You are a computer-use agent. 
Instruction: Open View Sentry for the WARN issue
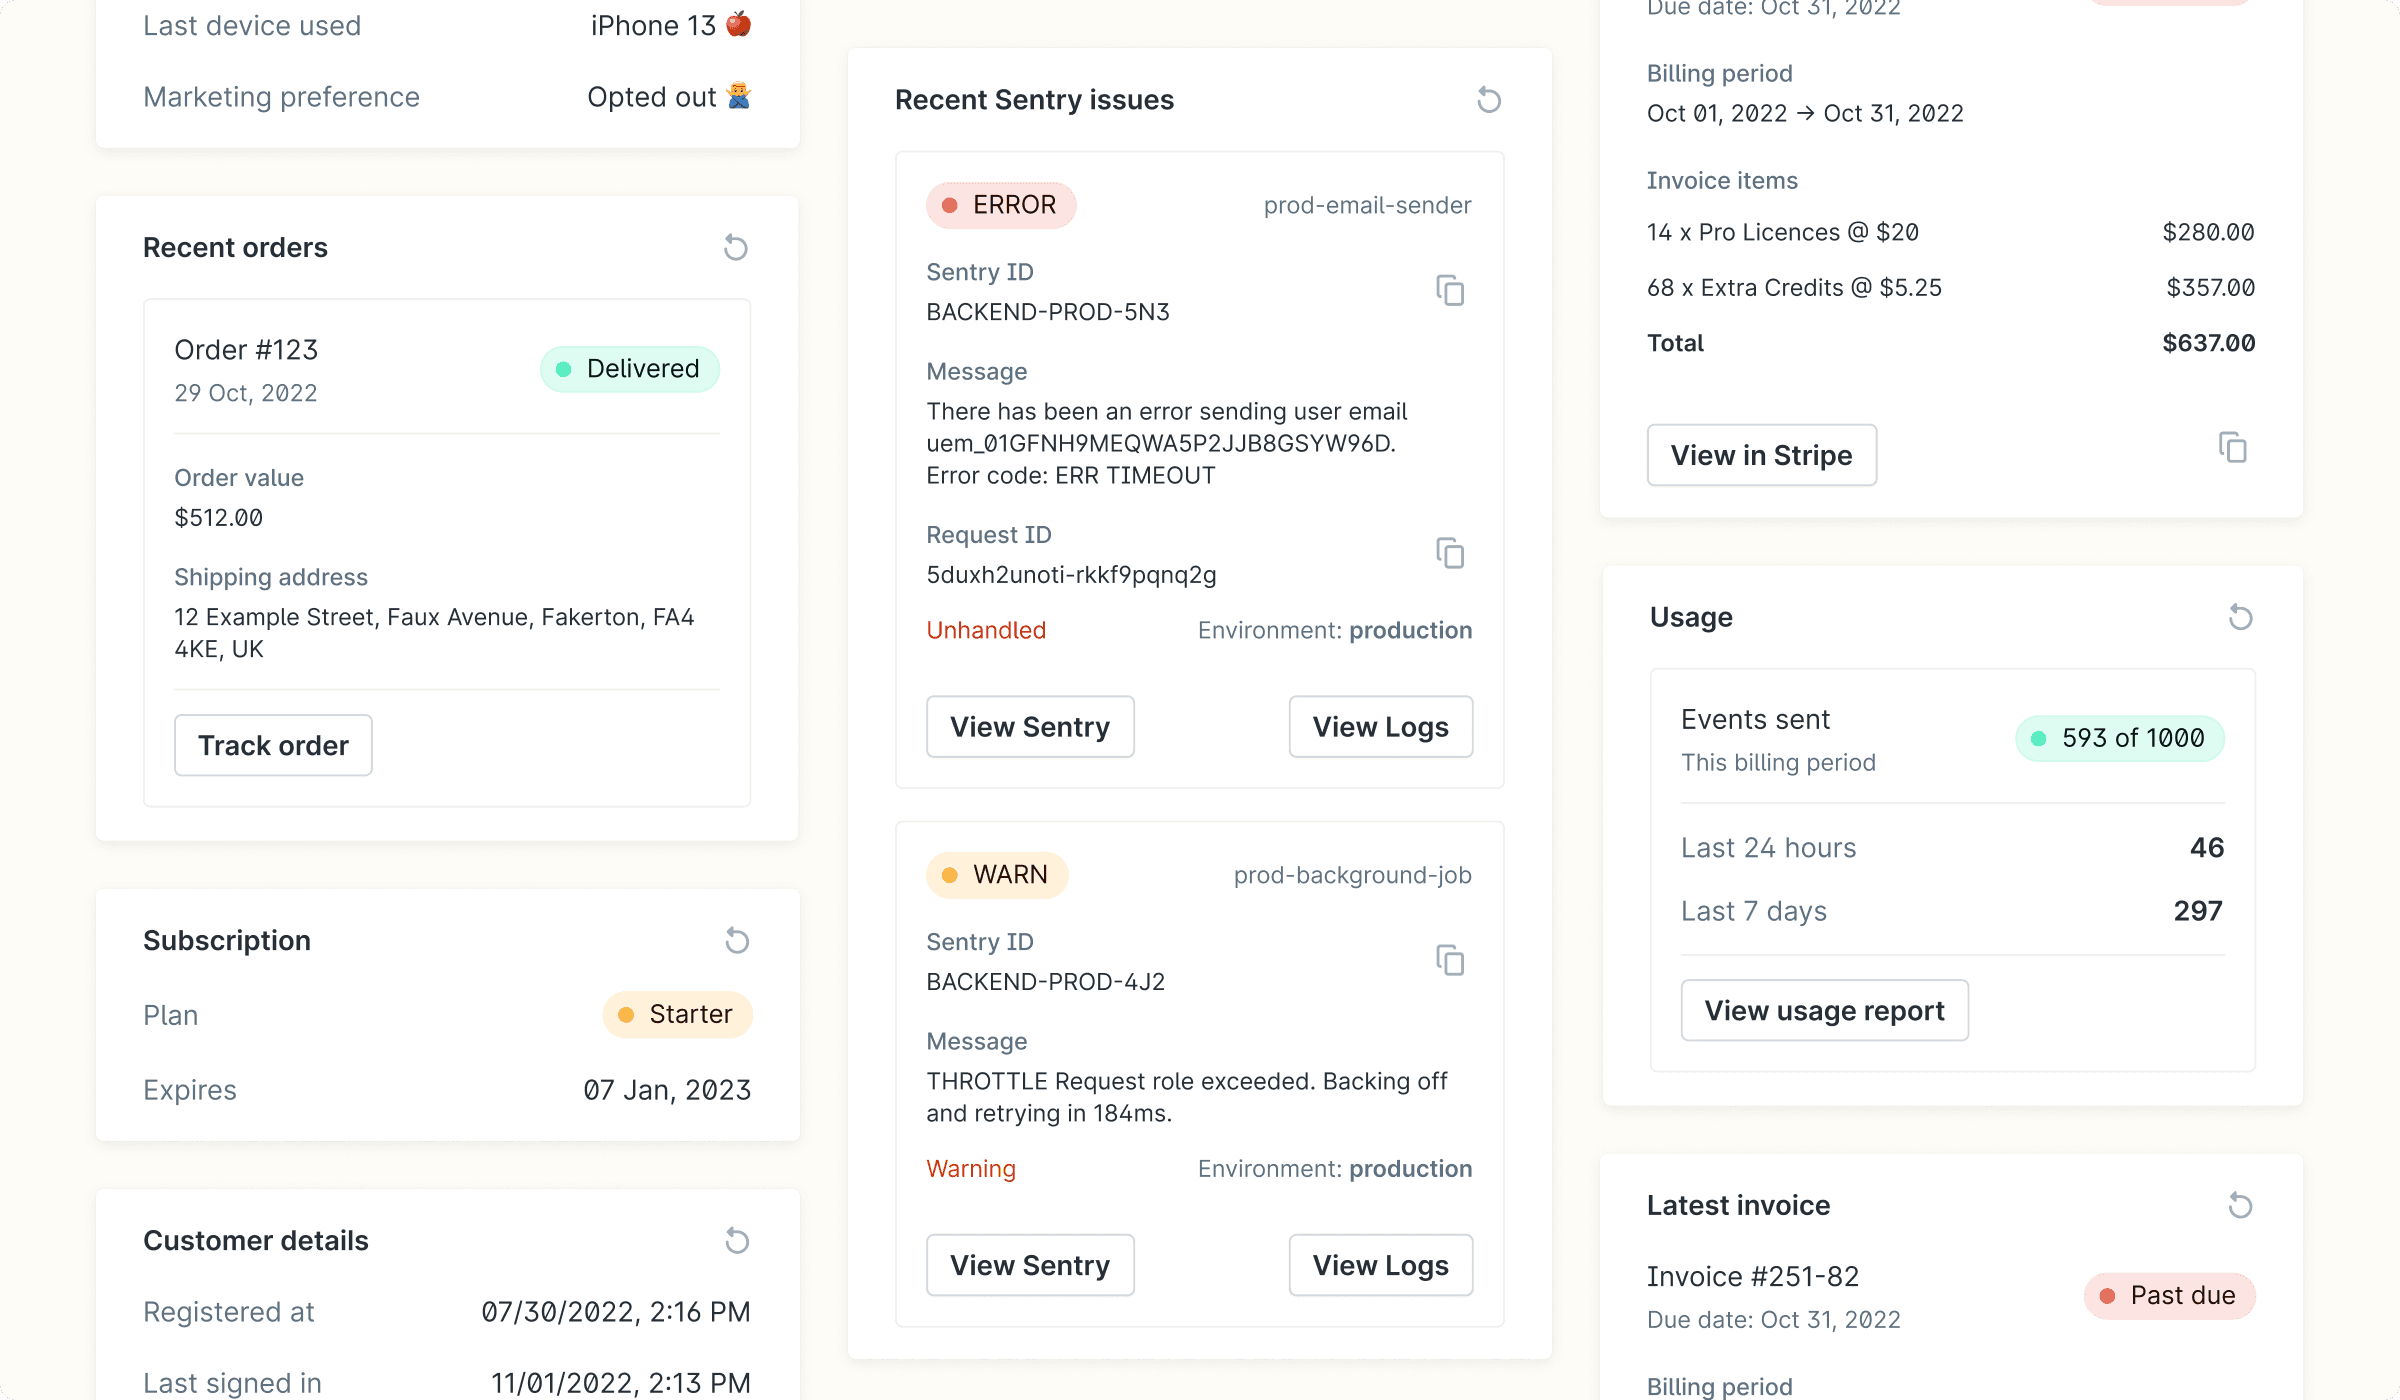[x=1030, y=1265]
